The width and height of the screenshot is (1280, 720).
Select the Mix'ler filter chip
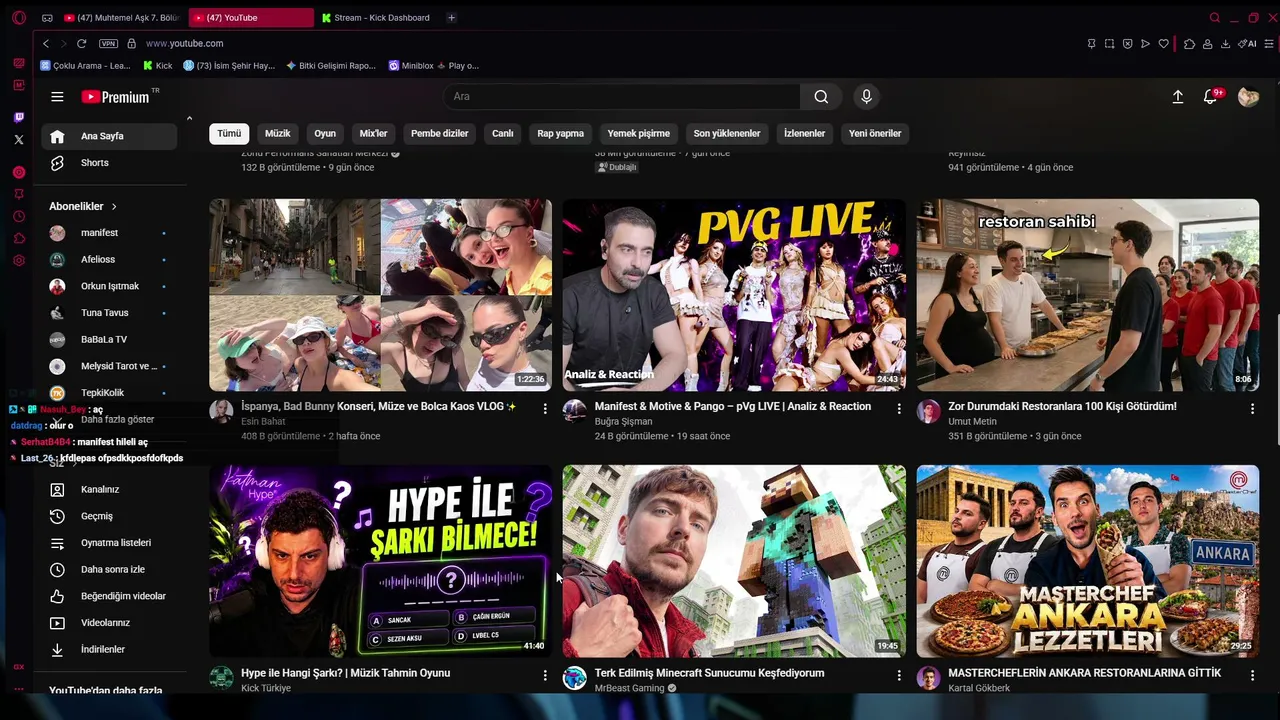pos(373,133)
